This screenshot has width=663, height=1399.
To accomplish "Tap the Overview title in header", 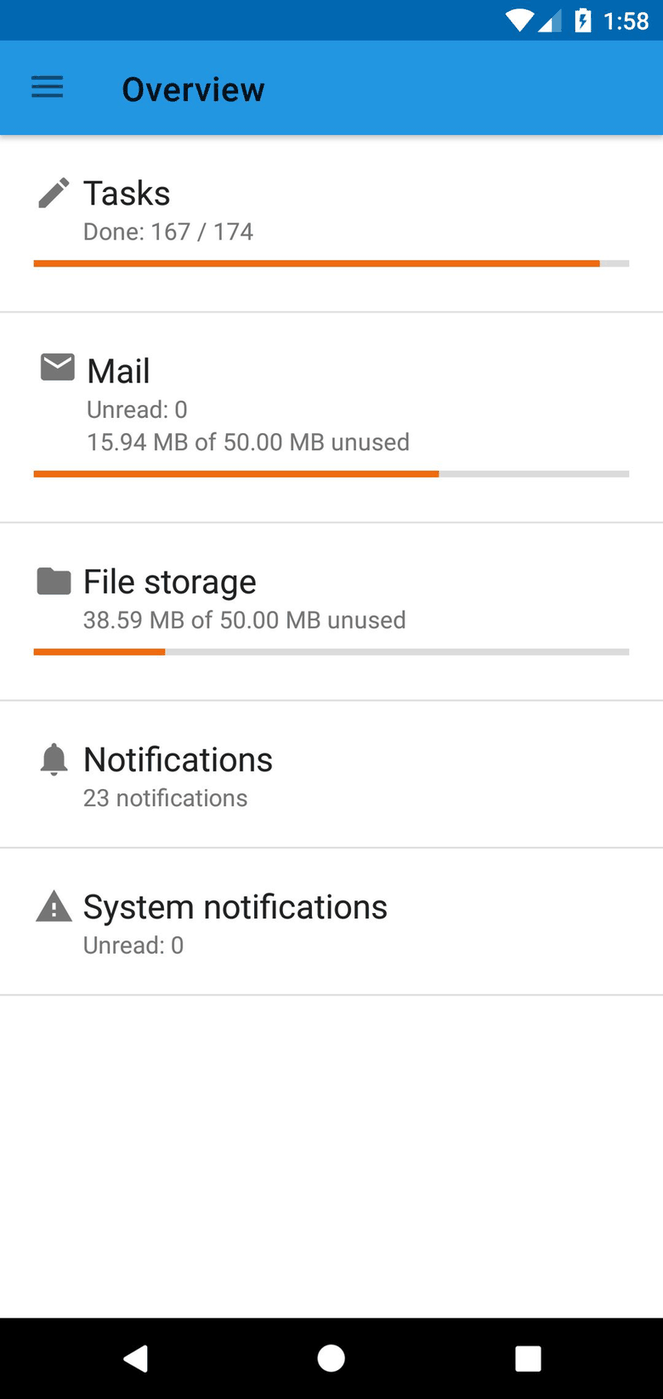I will 193,89.
